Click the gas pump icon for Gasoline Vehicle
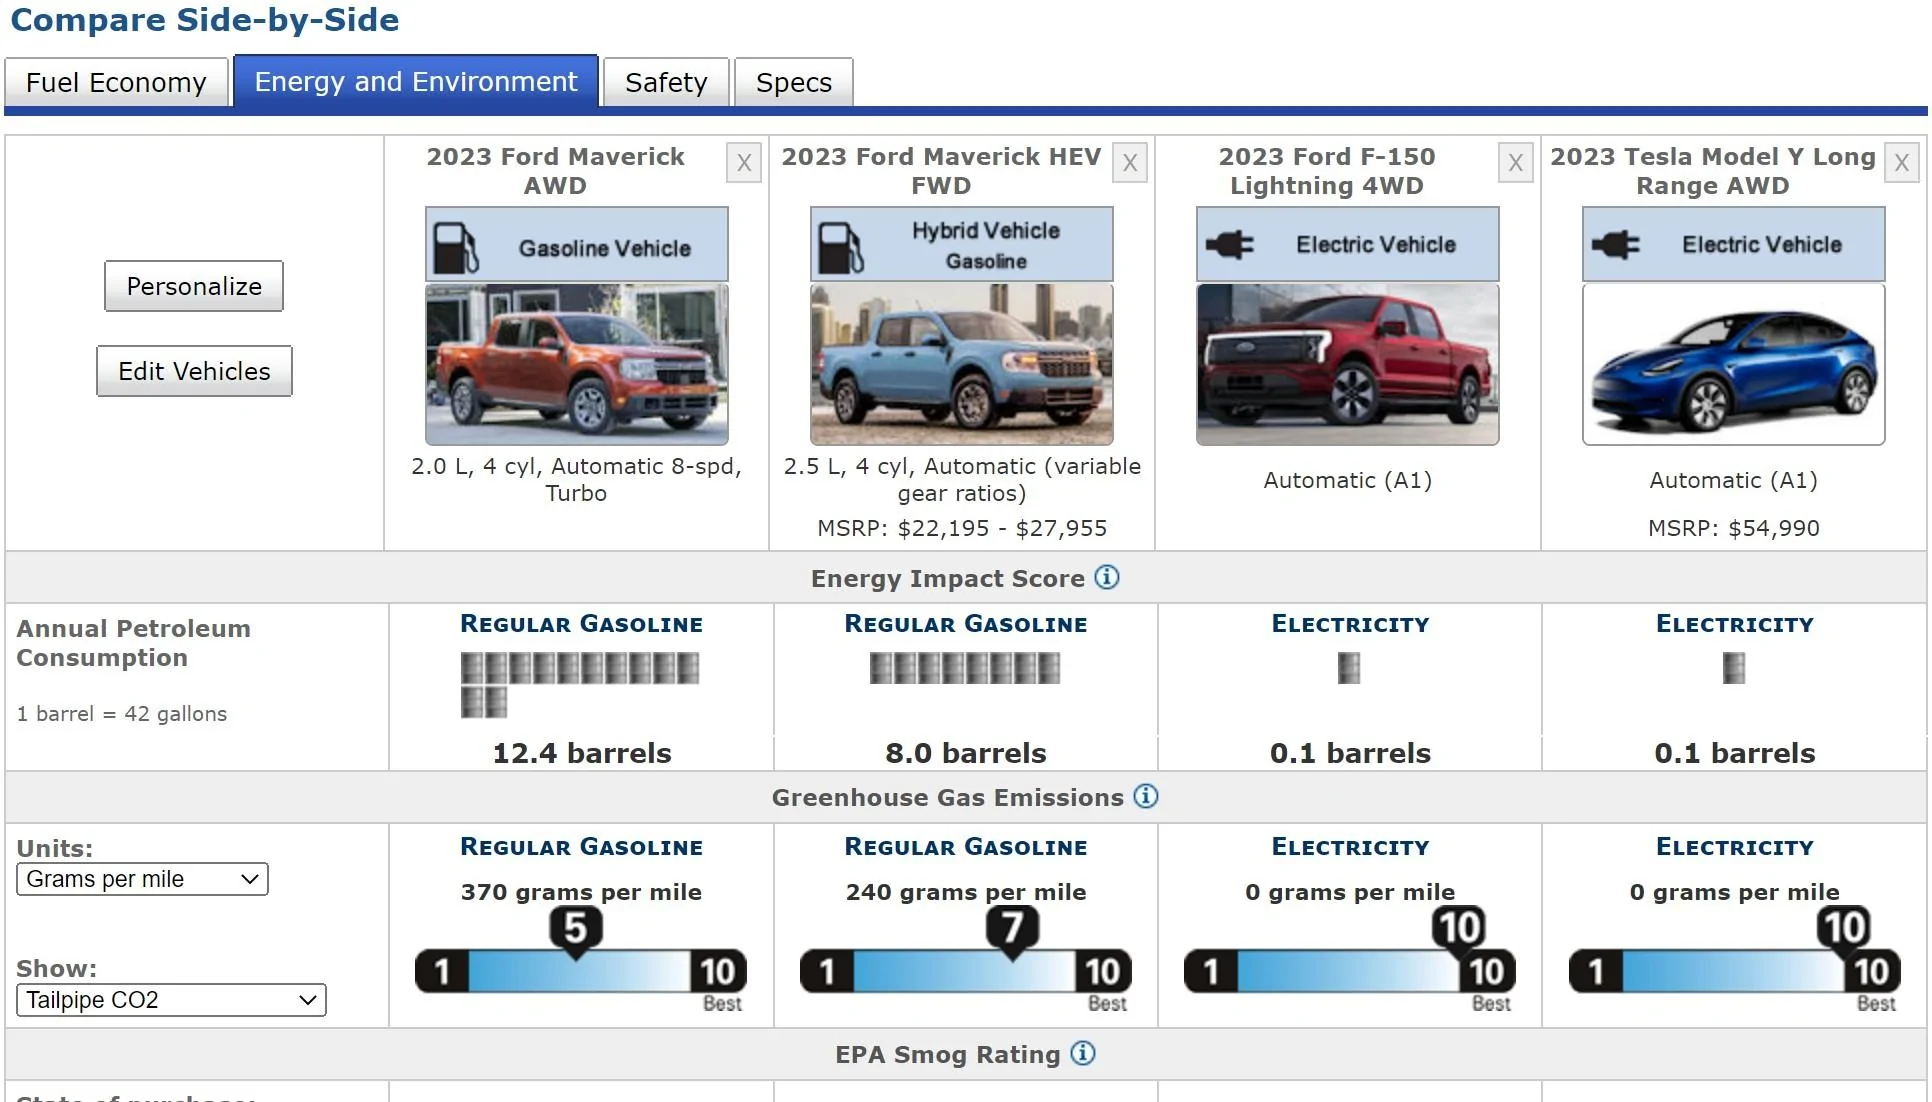Image resolution: width=1932 pixels, height=1102 pixels. point(456,247)
